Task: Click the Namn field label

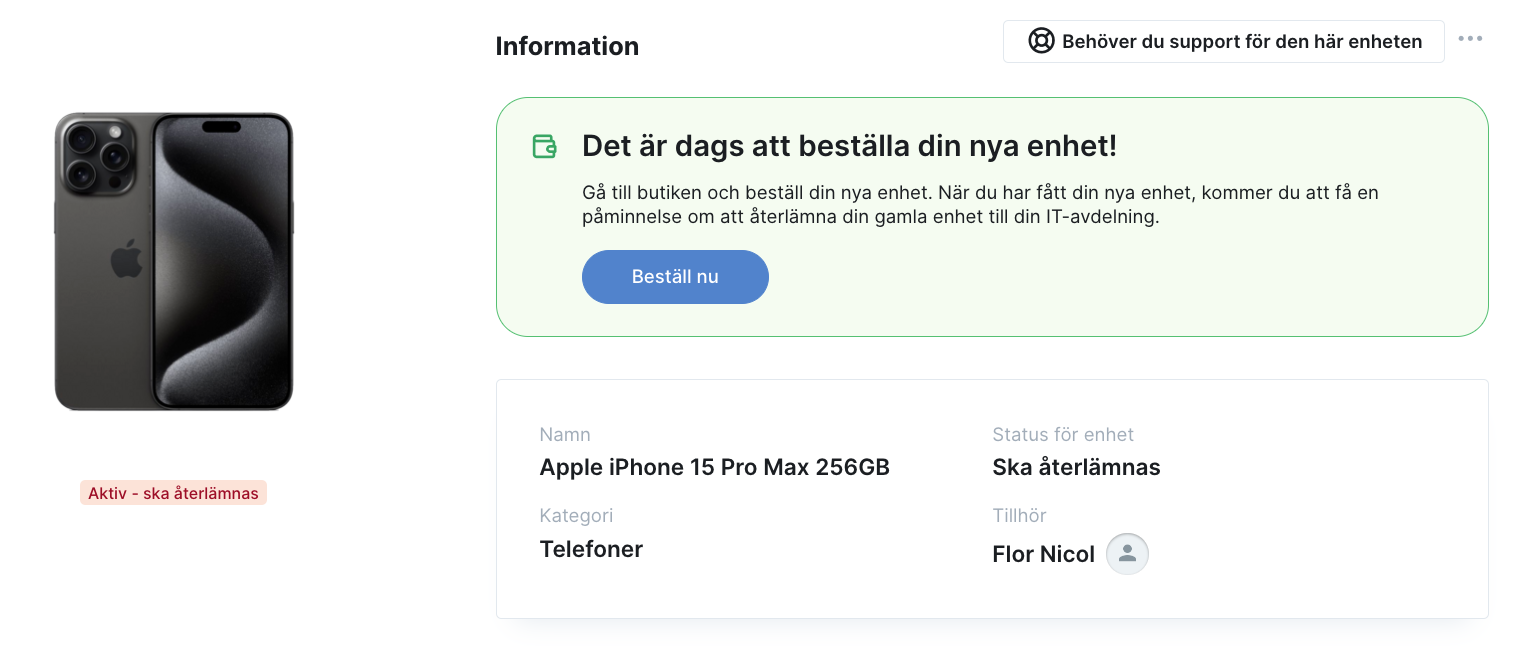Action: 565,435
